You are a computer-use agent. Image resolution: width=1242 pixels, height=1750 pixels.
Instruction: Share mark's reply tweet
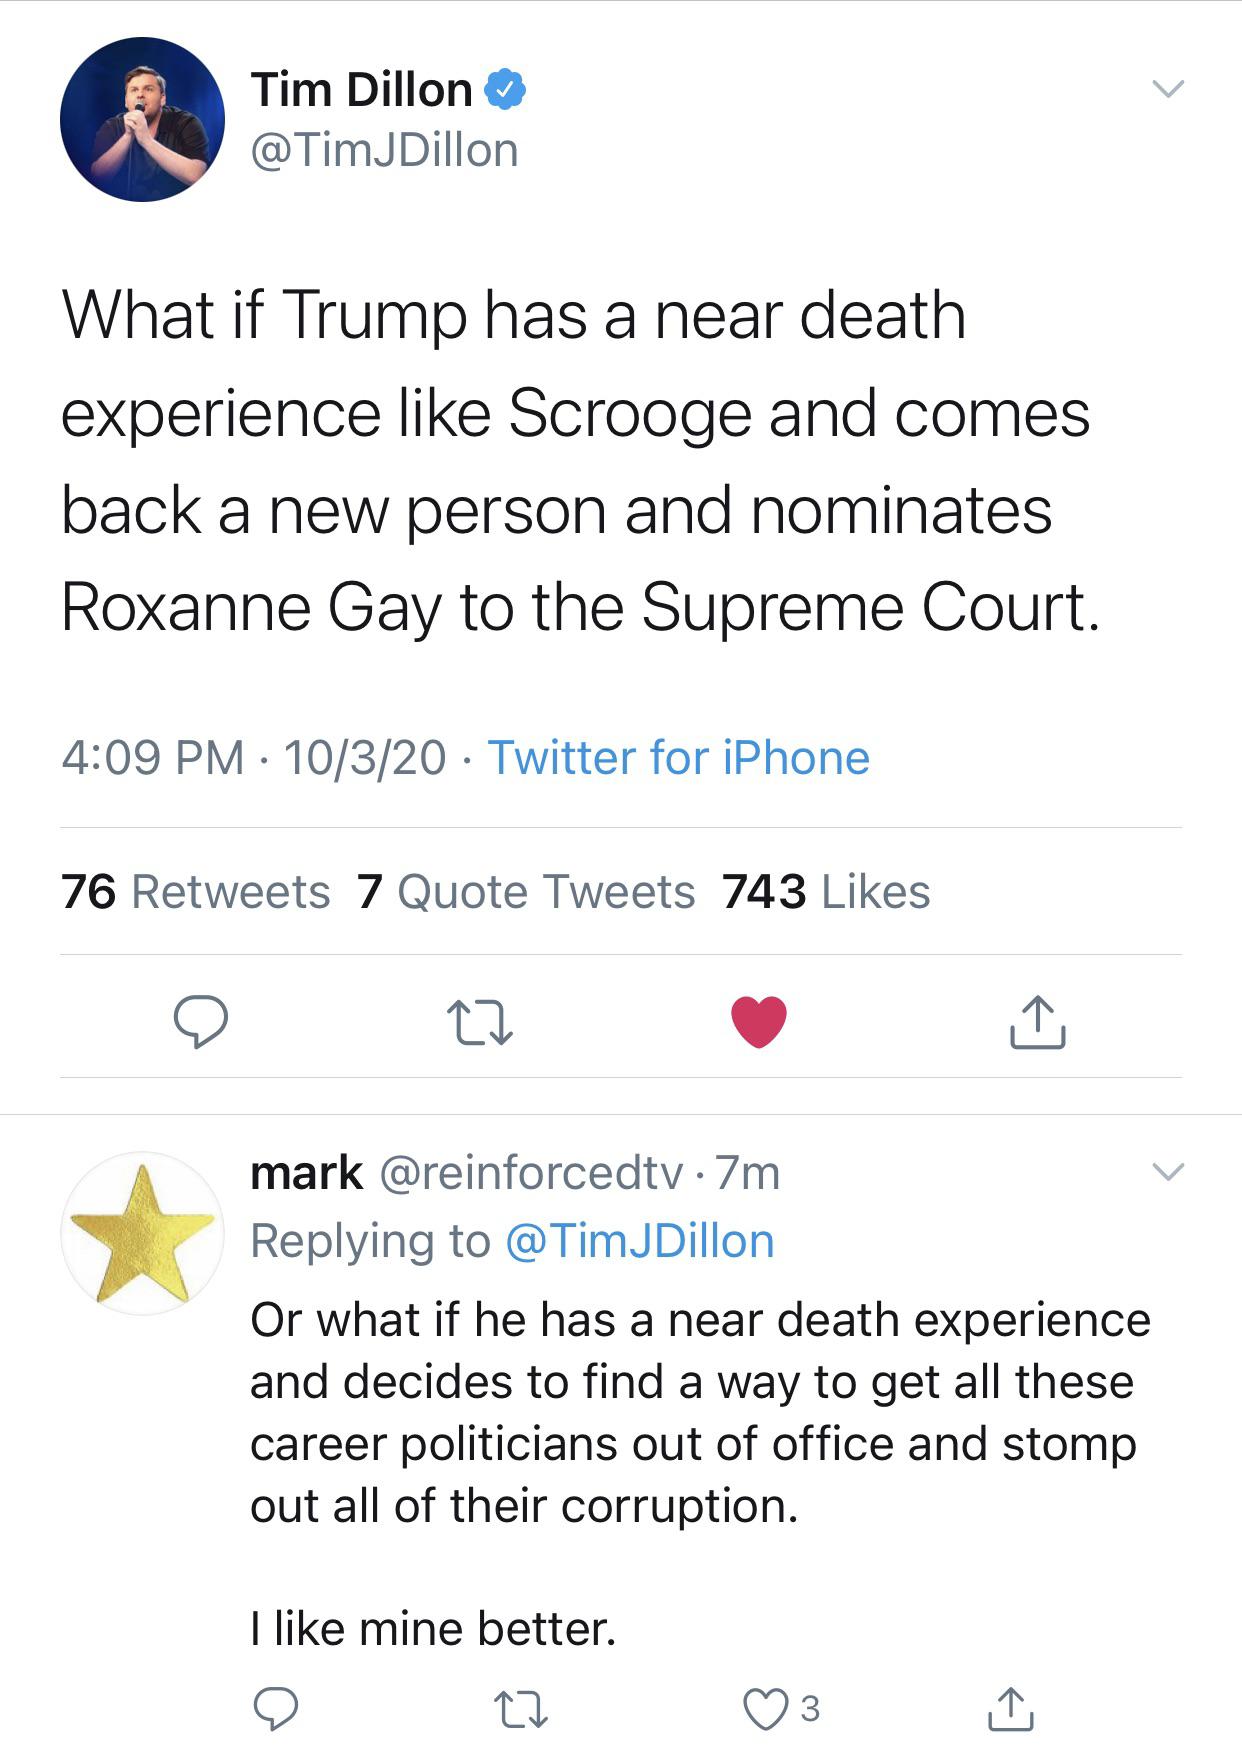tap(1011, 1708)
